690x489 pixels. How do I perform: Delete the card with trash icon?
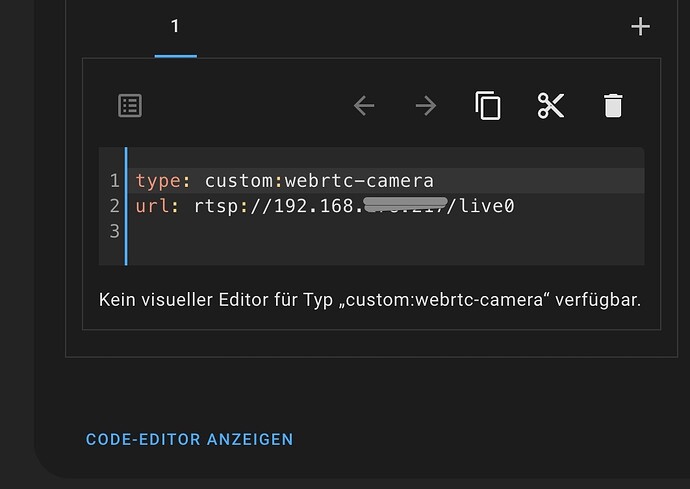(613, 106)
